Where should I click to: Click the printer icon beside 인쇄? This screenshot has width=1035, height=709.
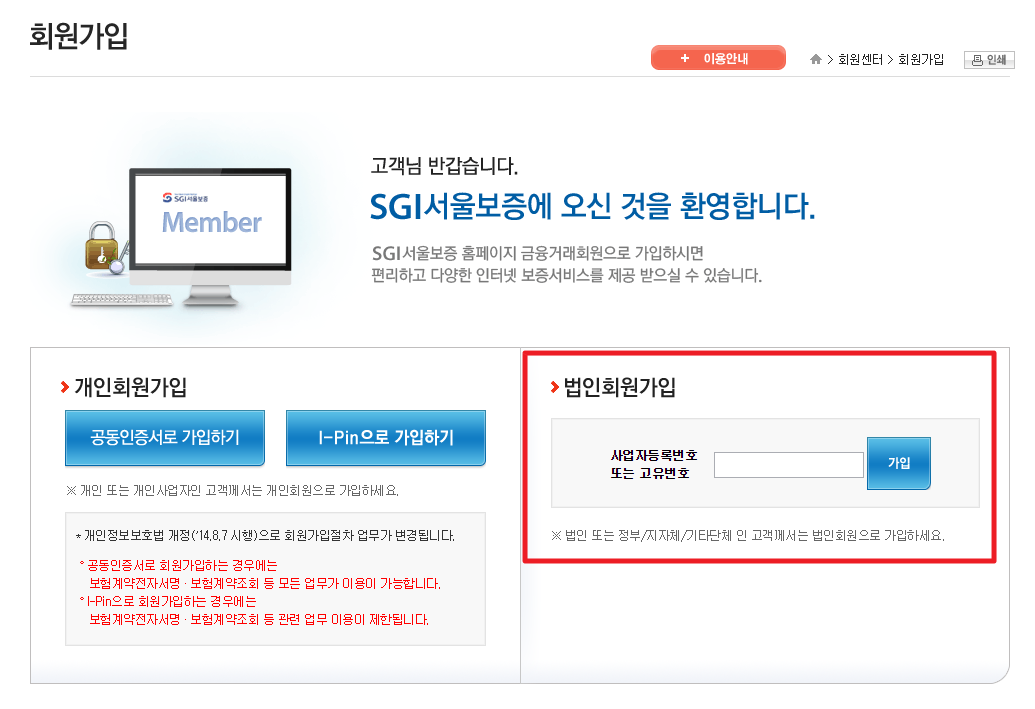pos(978,60)
